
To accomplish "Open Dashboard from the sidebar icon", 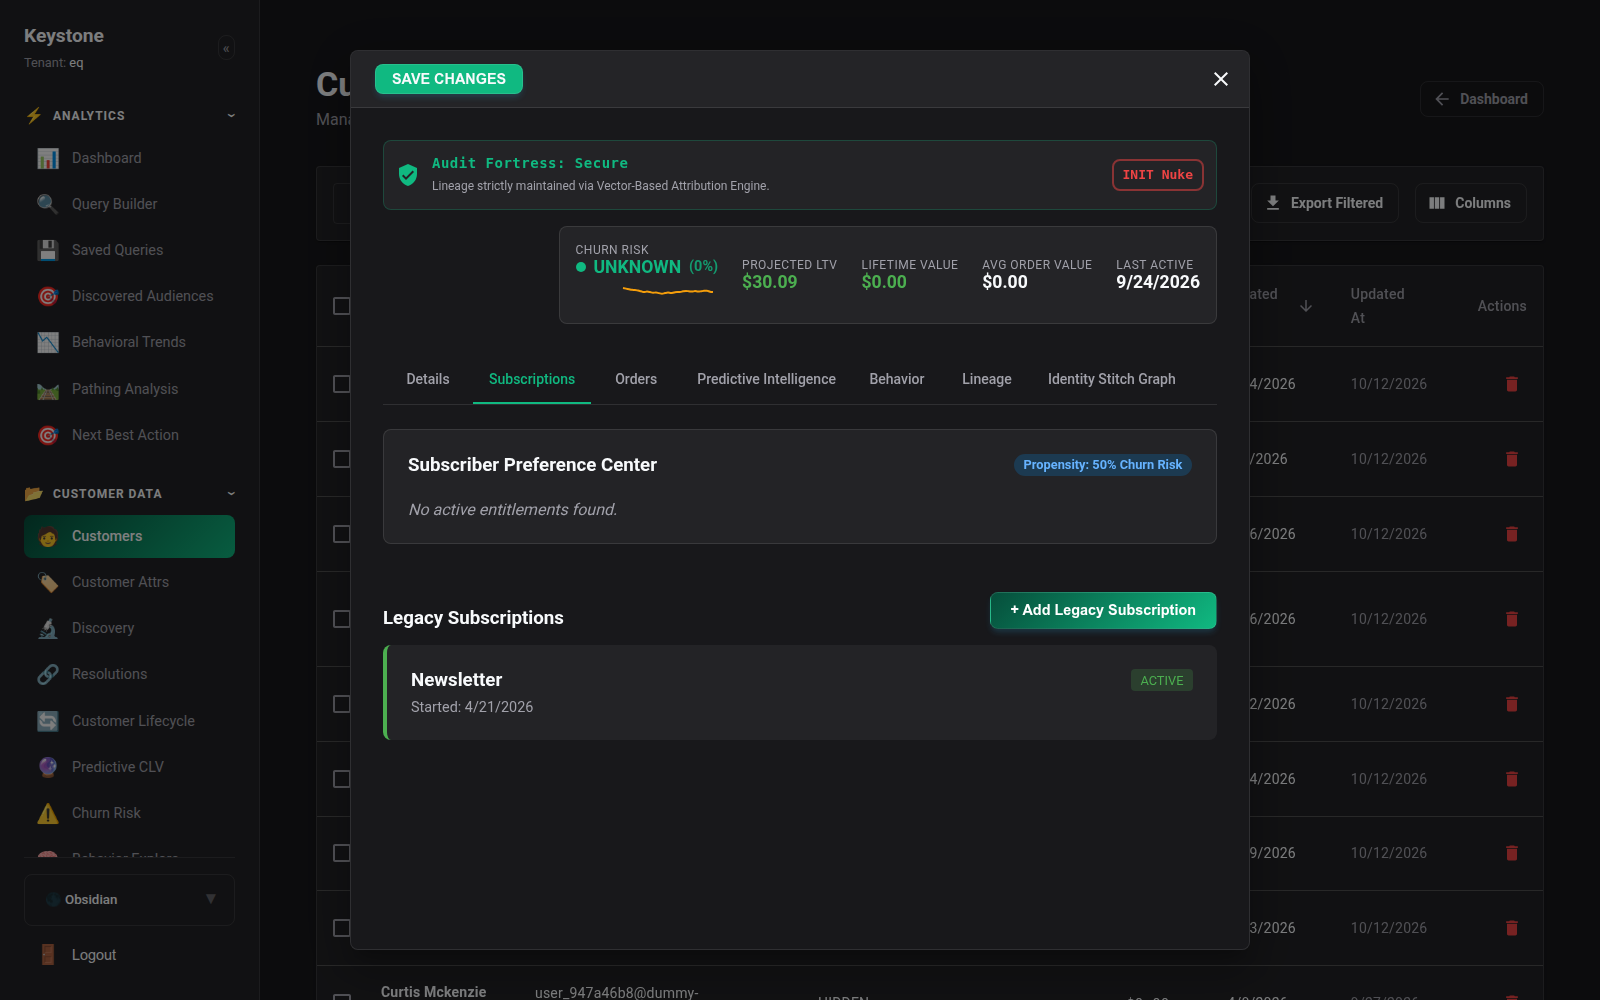I will 48,158.
